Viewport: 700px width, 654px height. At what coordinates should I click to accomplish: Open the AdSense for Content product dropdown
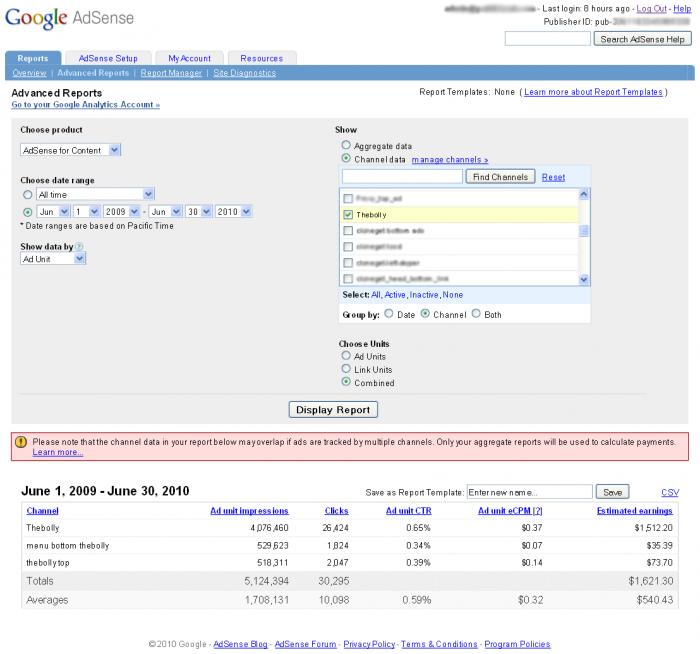point(70,150)
